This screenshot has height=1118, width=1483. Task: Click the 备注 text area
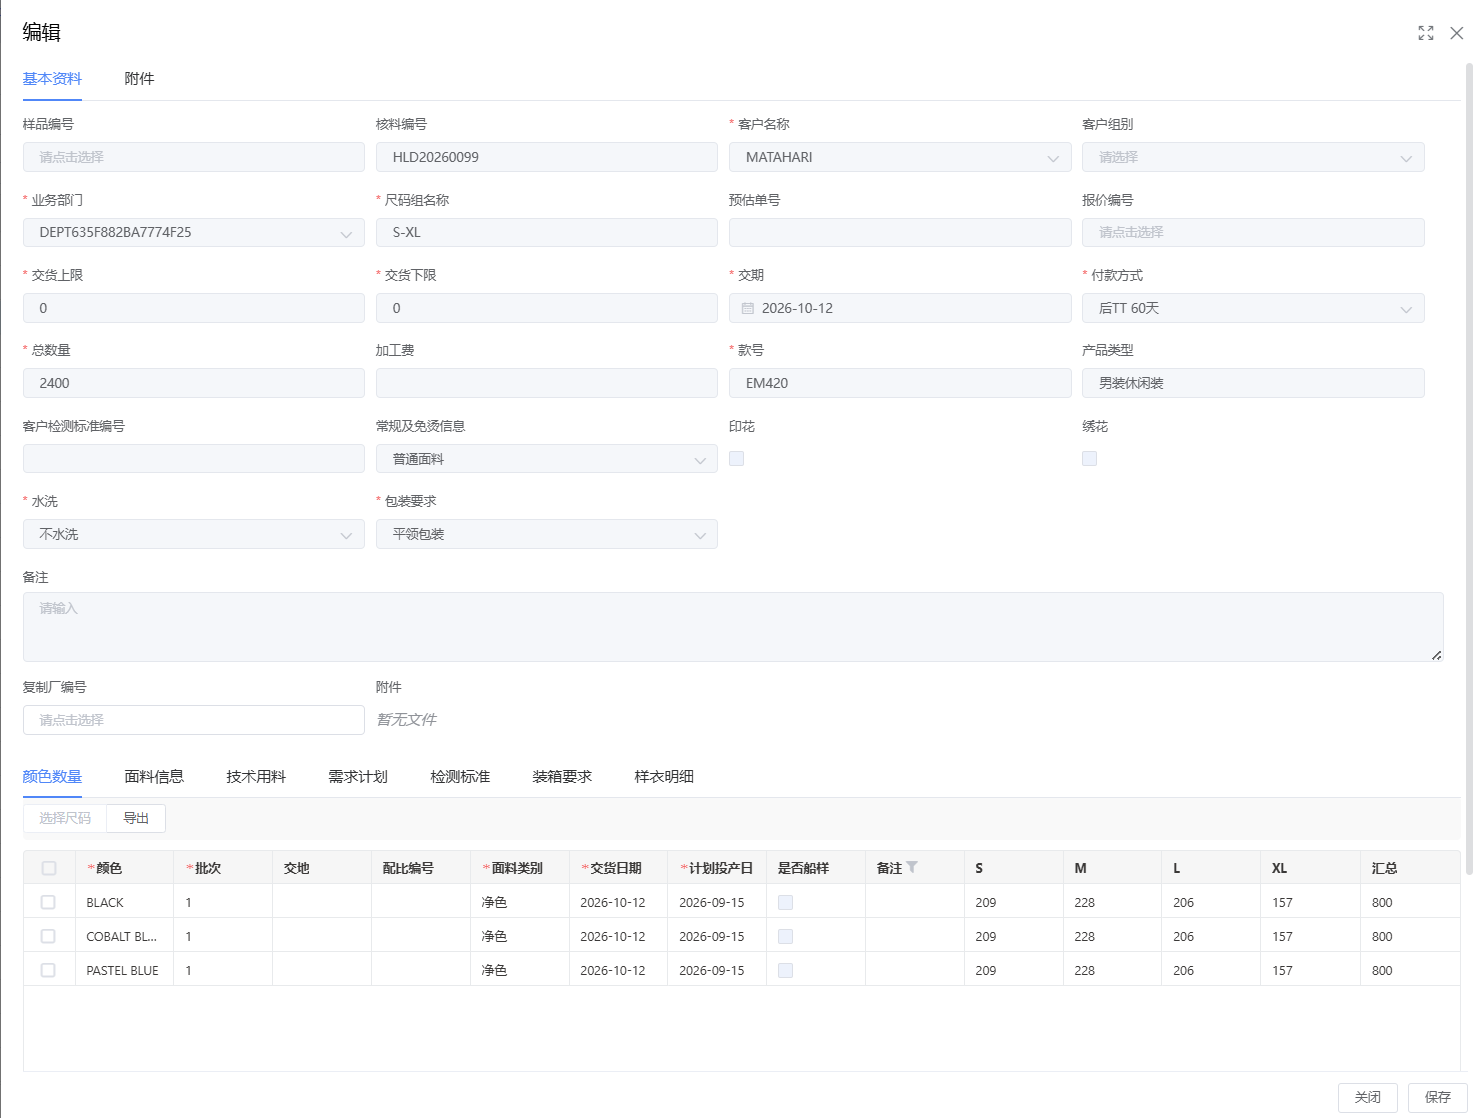(x=733, y=627)
